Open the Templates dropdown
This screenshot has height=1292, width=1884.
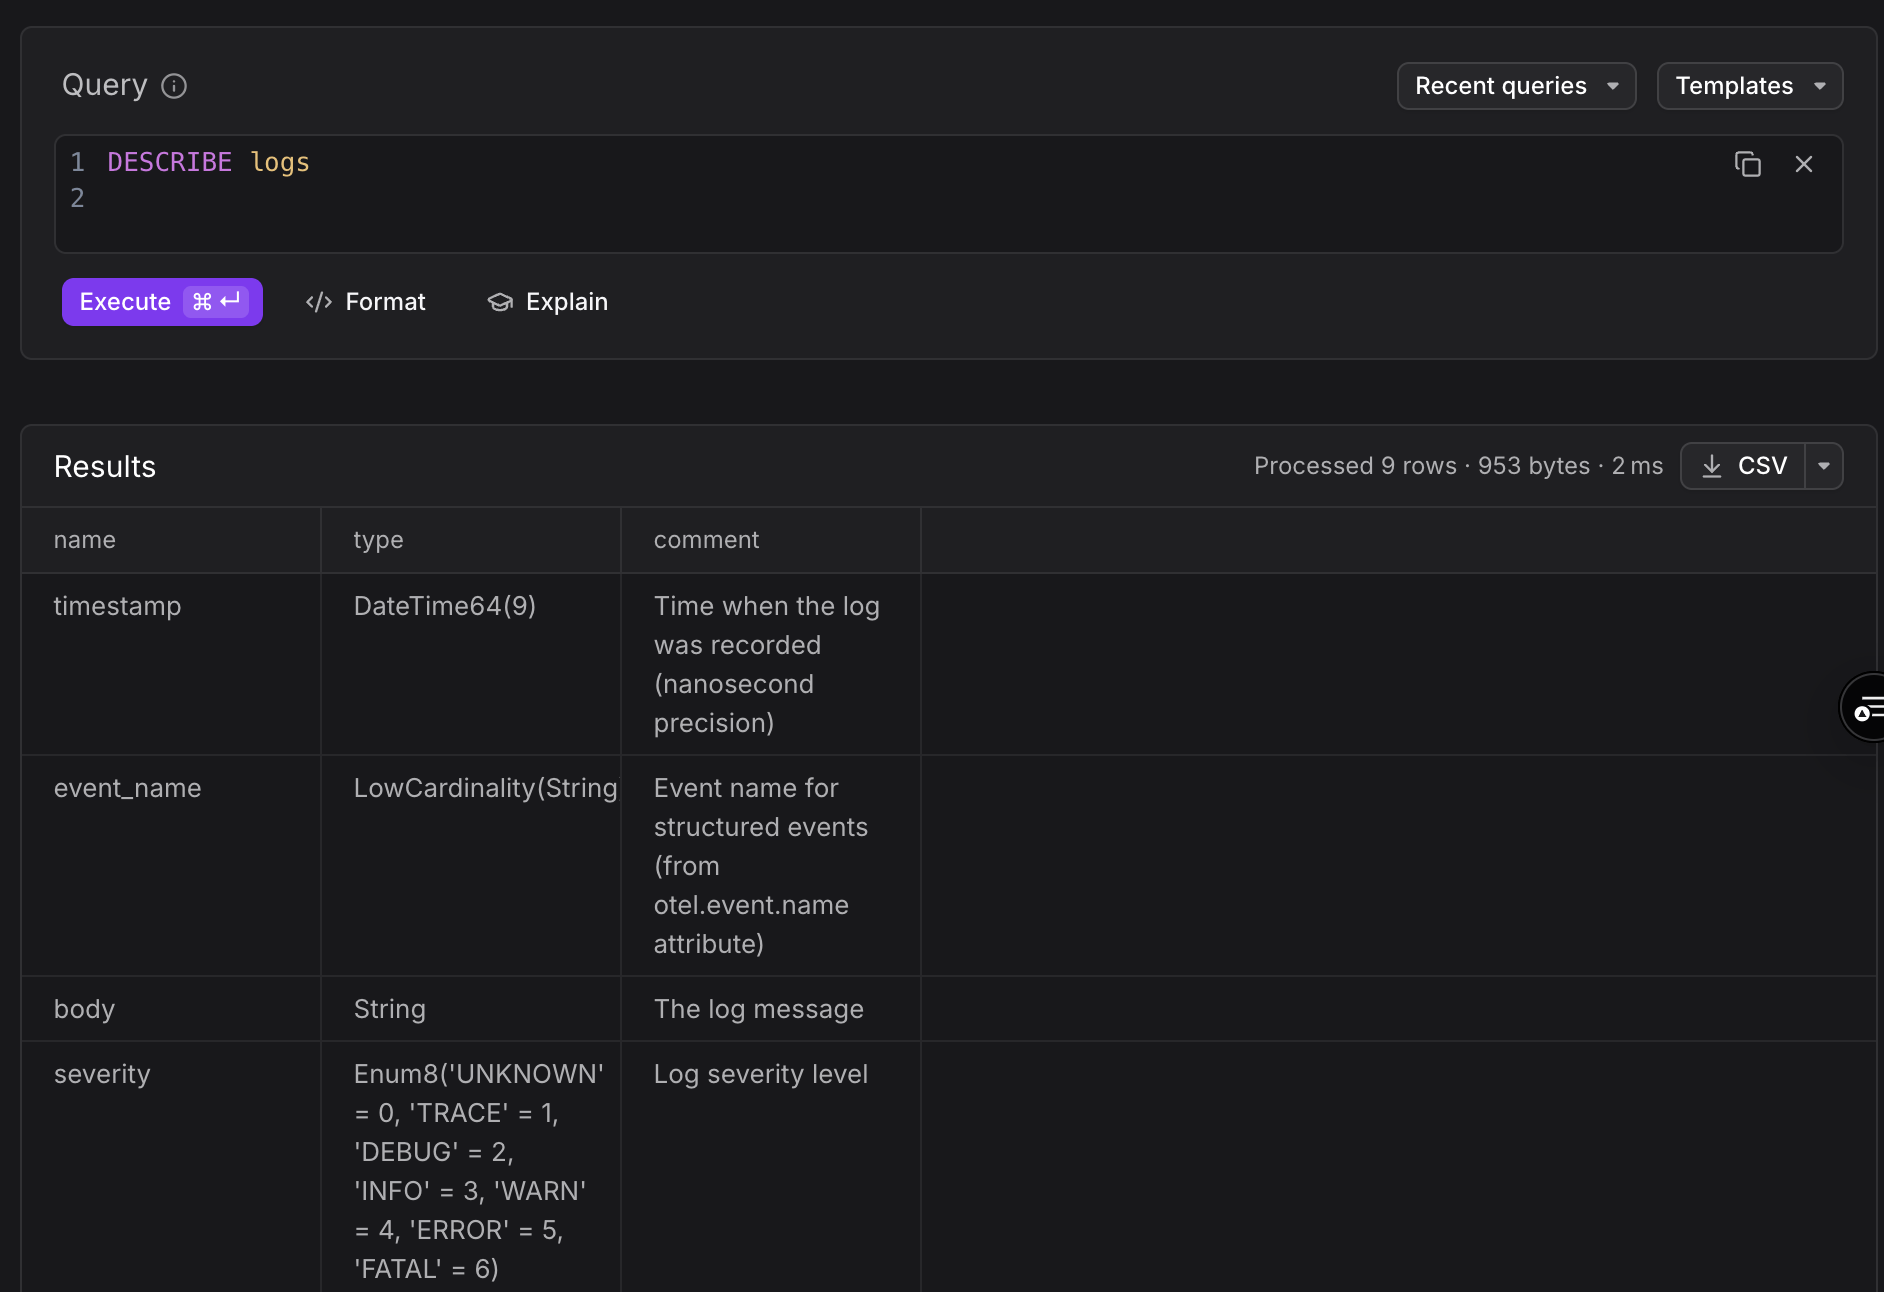1749,86
